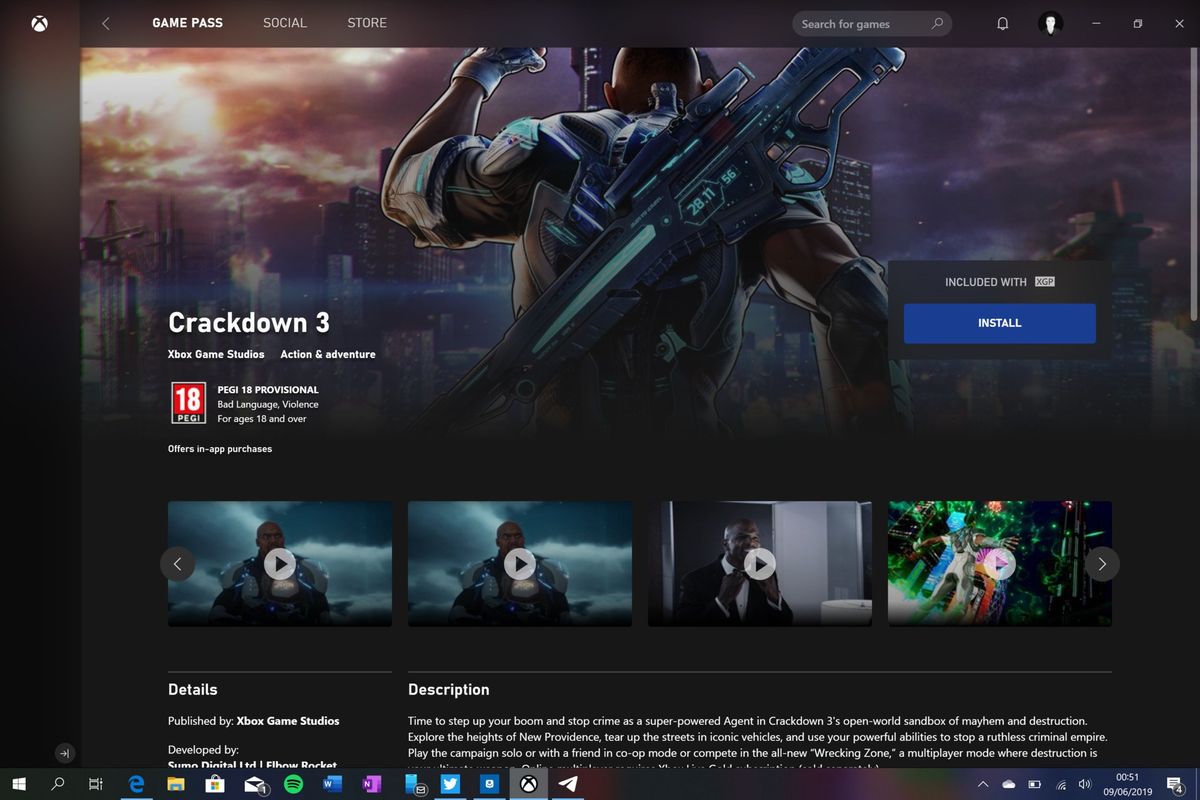This screenshot has width=1200, height=800.
Task: Click the Xbox logo in the top-left corner
Action: coord(39,23)
